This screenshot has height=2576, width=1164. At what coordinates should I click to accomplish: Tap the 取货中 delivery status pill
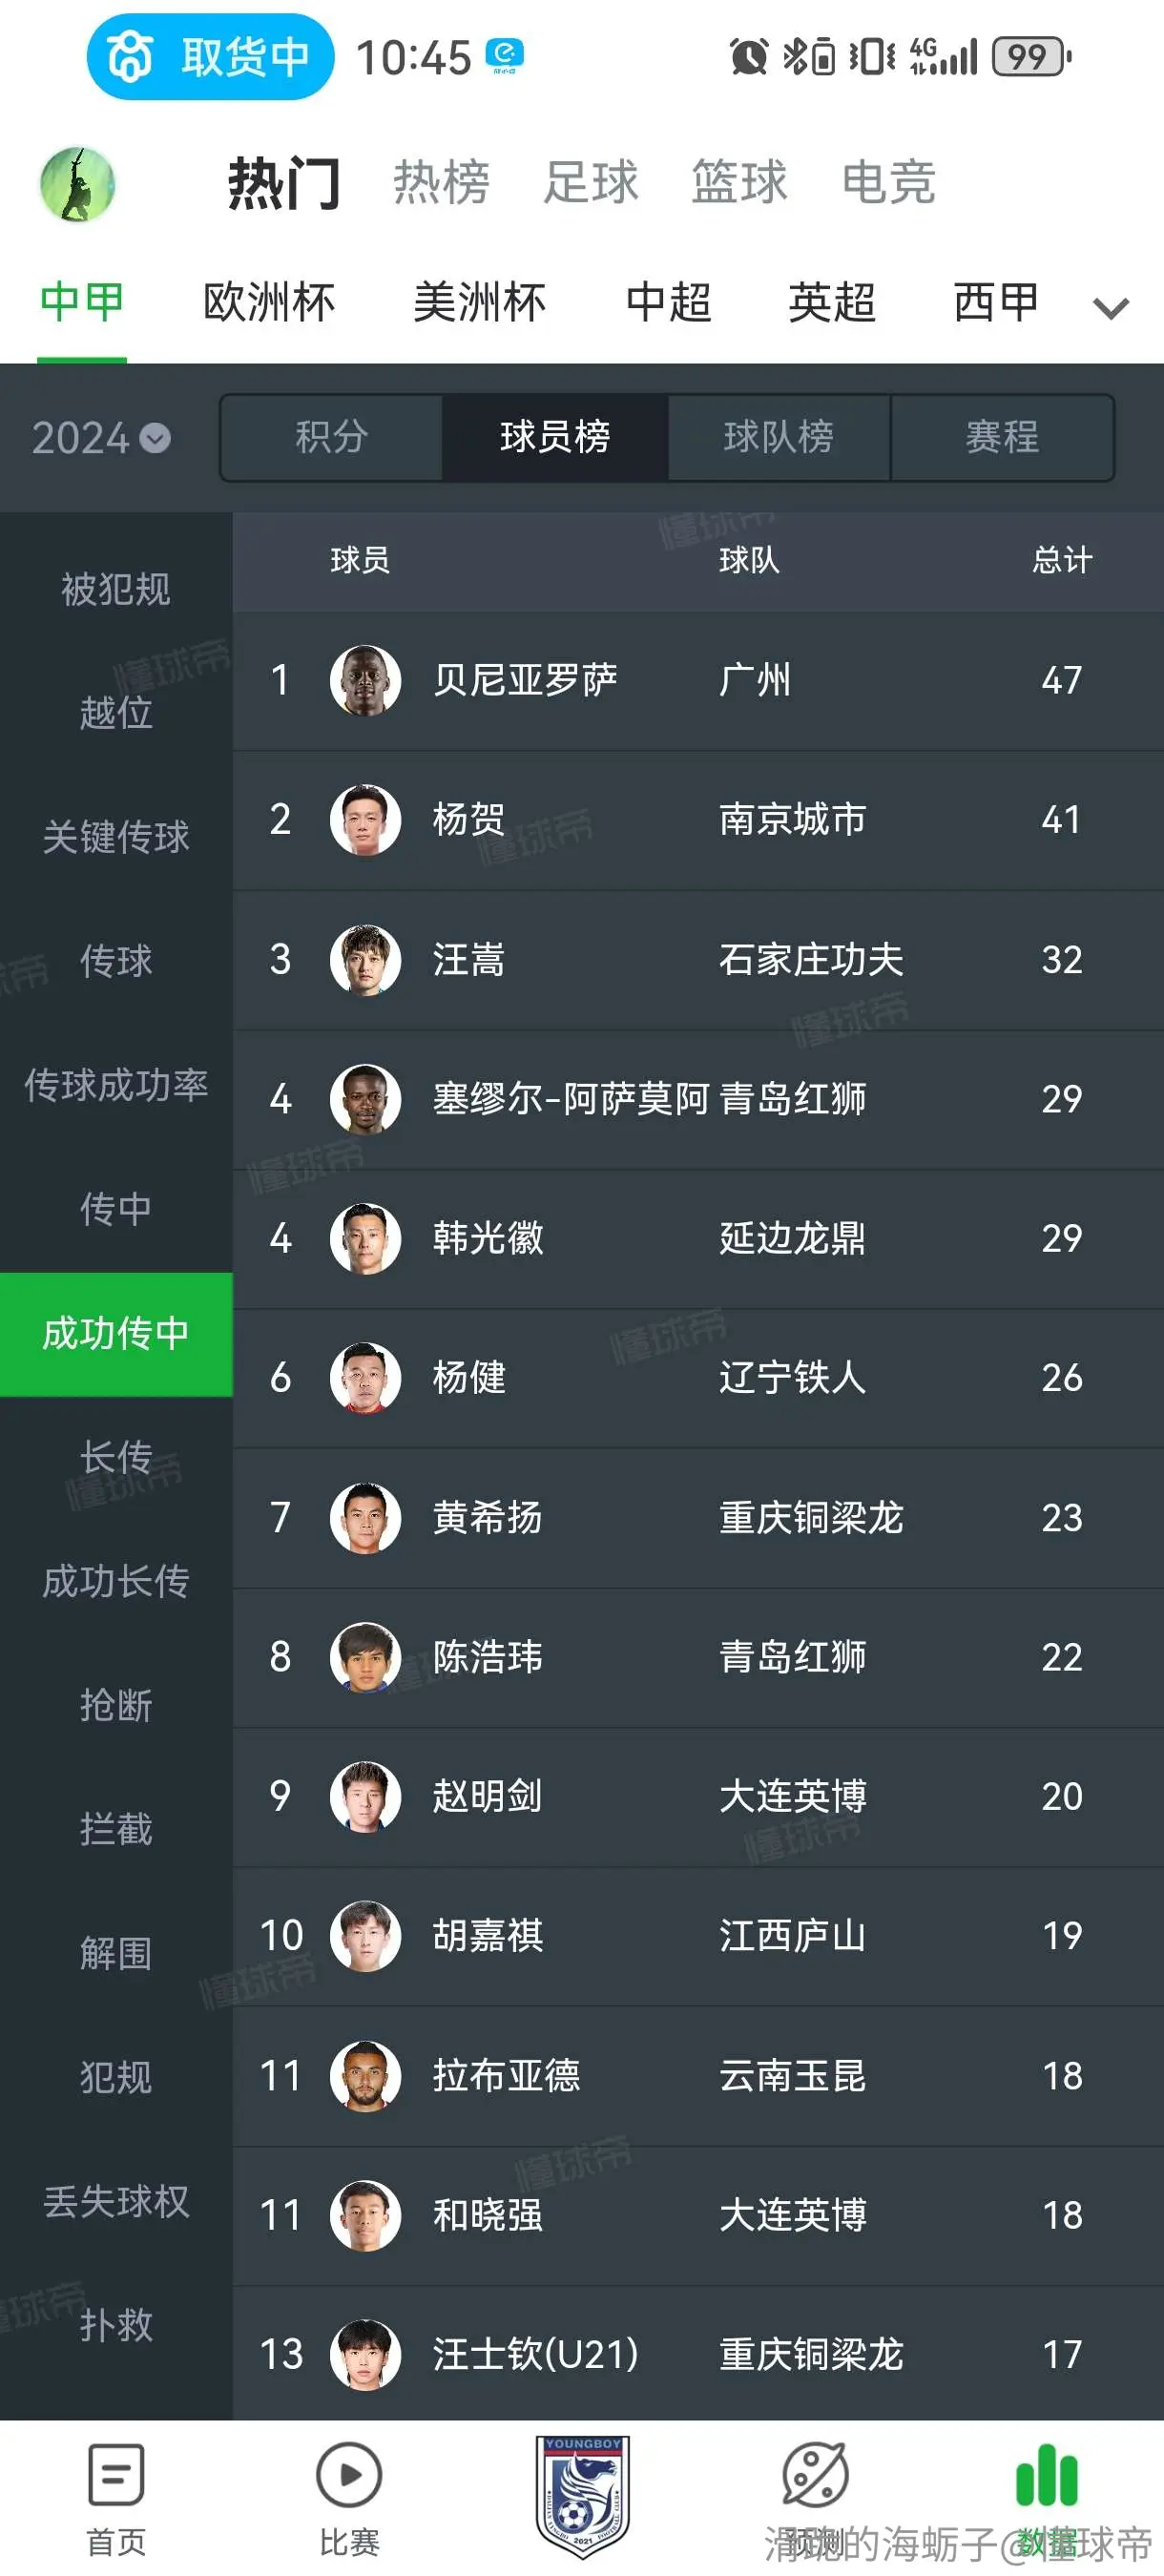(210, 57)
